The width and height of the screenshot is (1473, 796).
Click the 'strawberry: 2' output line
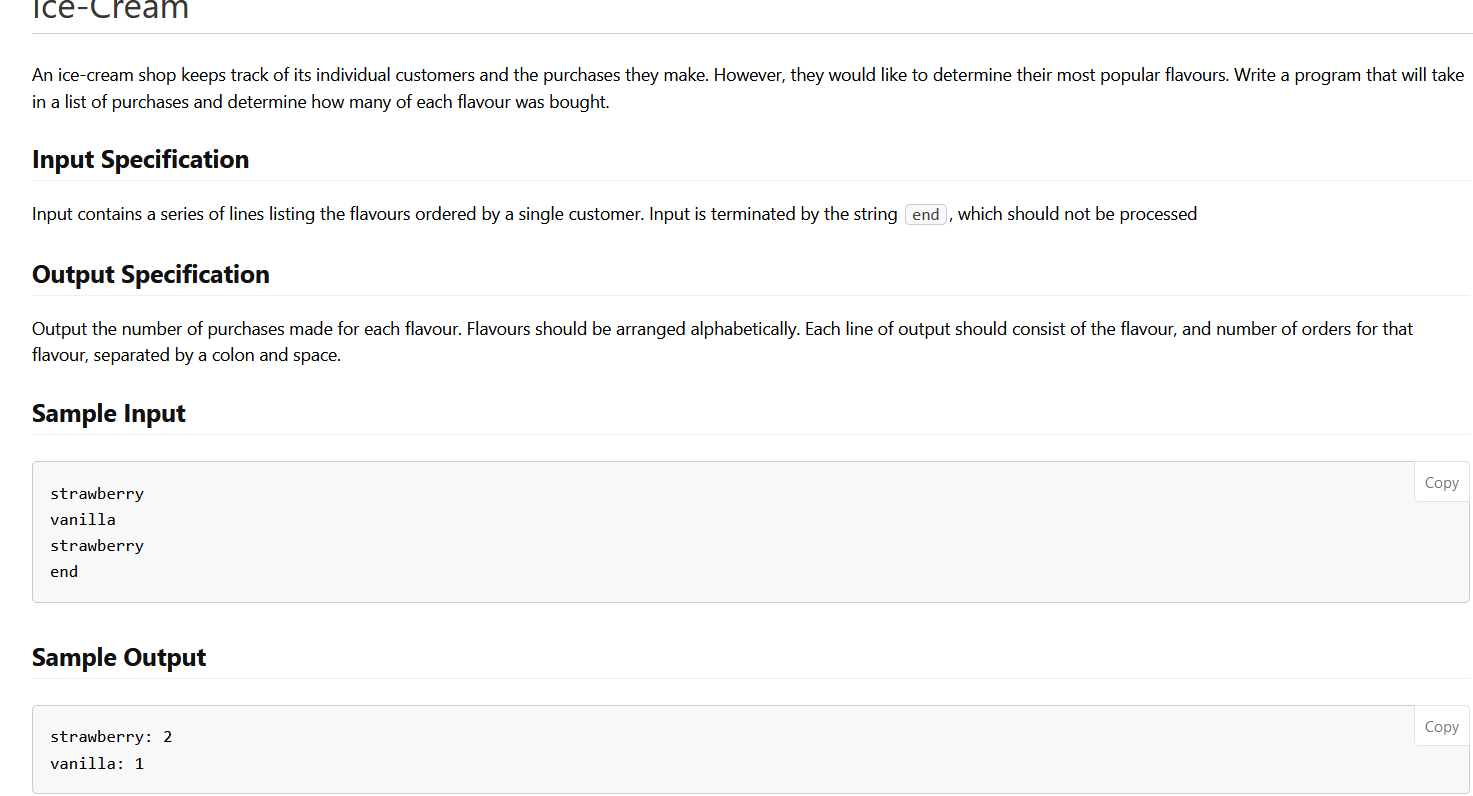click(x=111, y=737)
